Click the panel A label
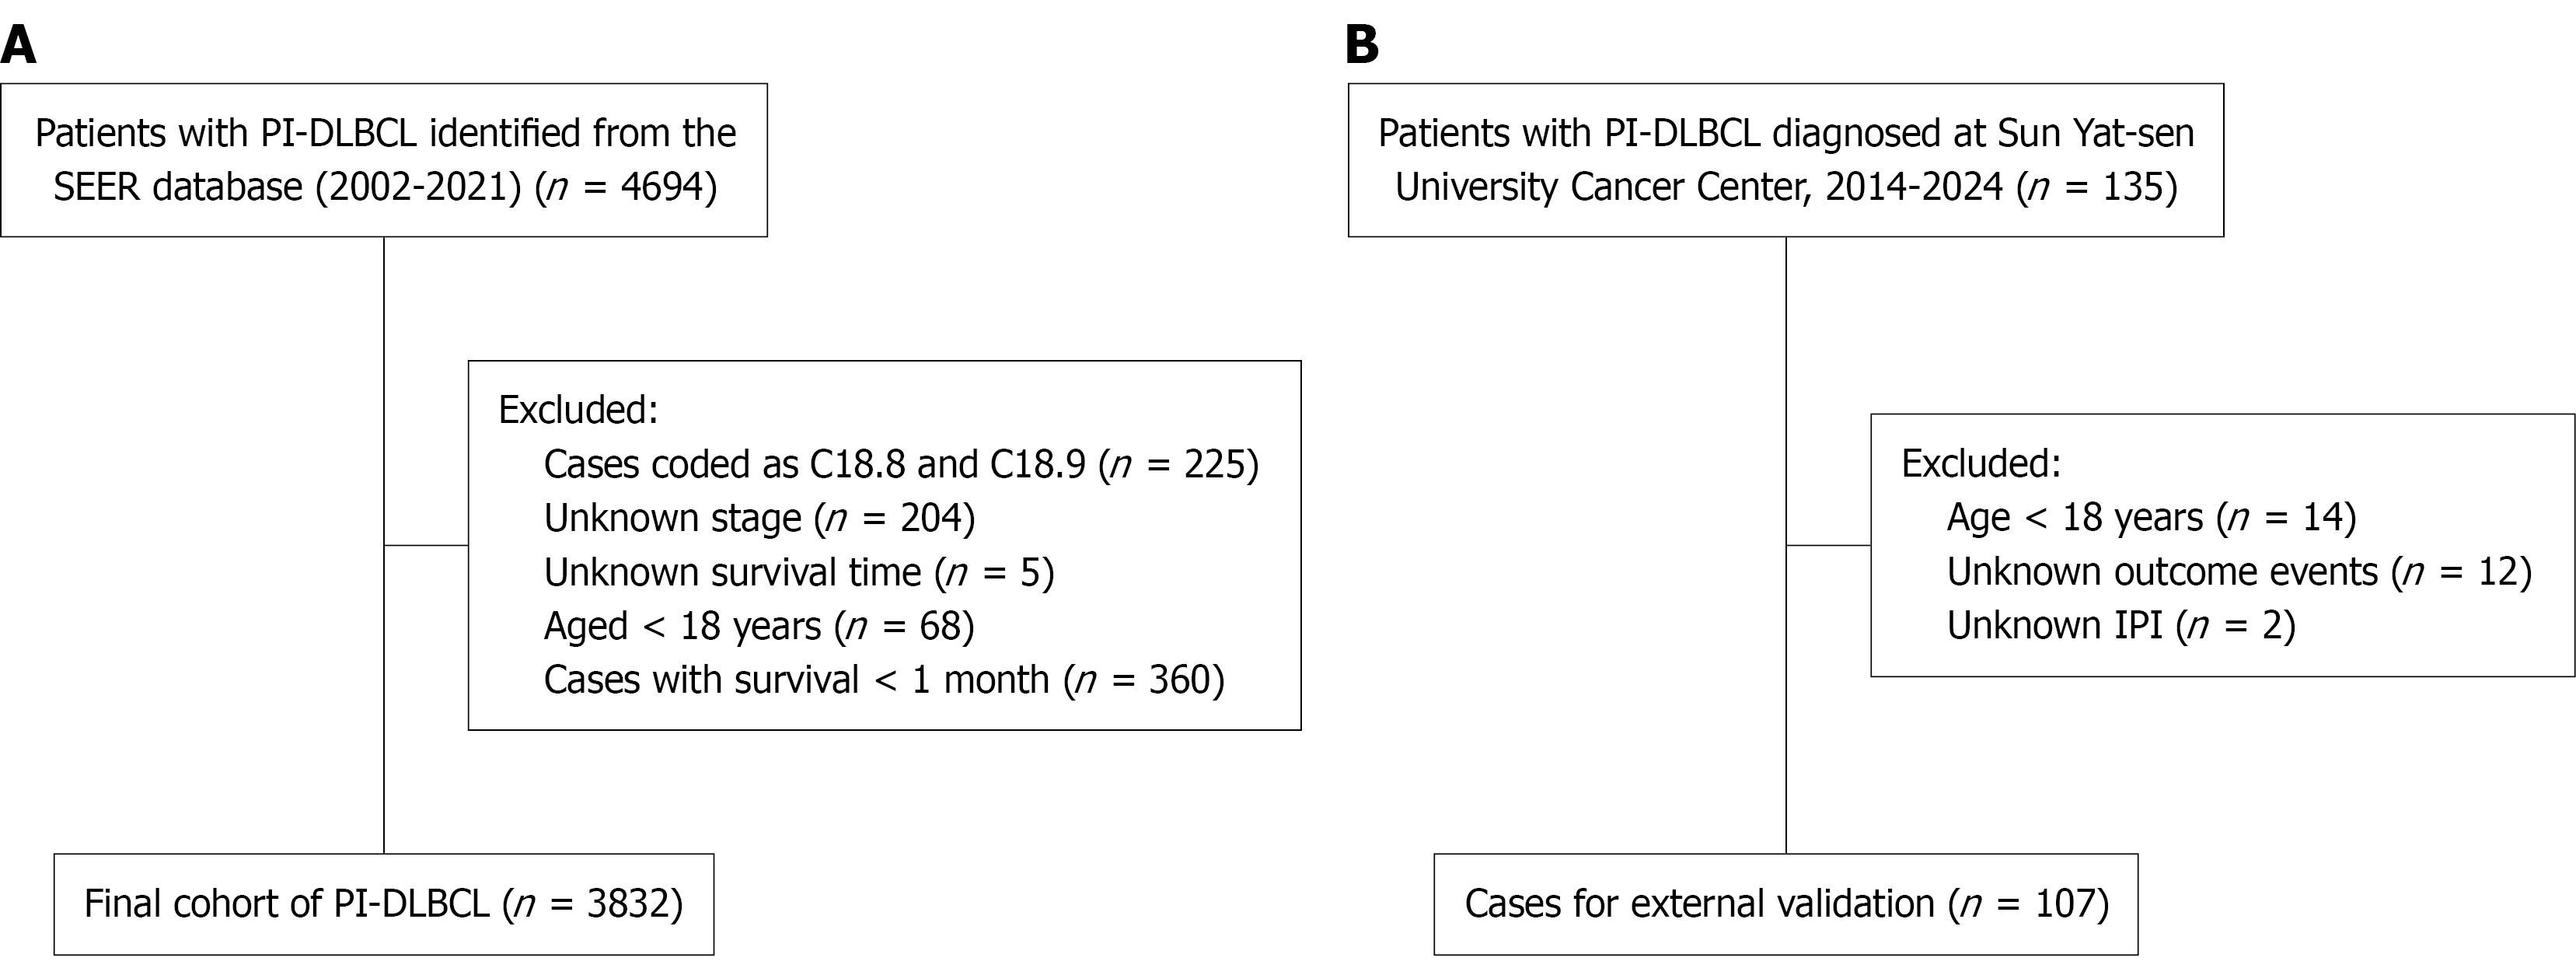Image resolution: width=2576 pixels, height=975 pixels. tap(19, 46)
